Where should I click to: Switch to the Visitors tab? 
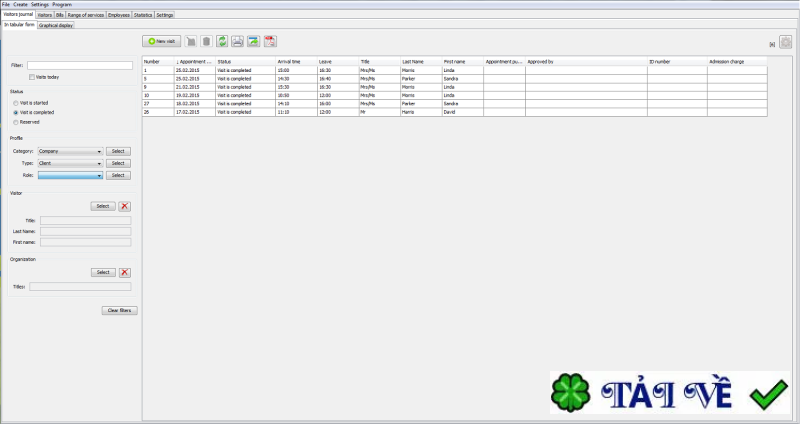(45, 15)
